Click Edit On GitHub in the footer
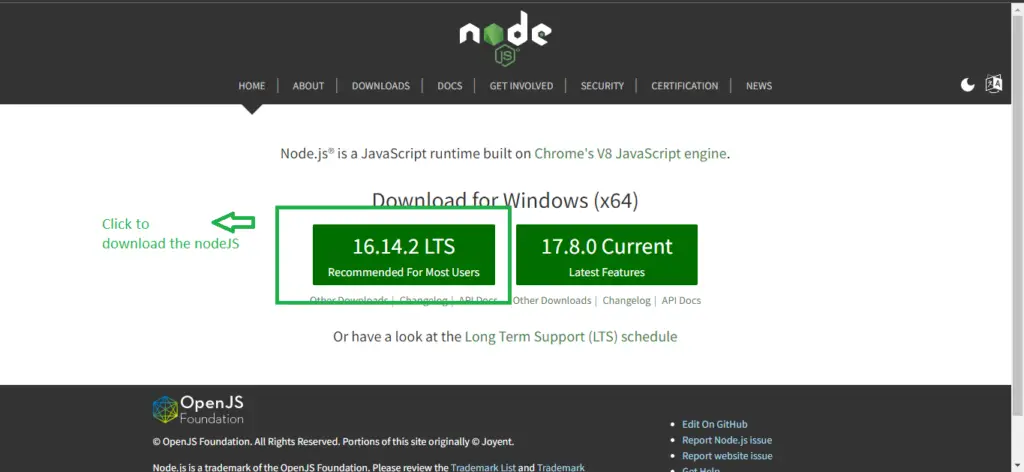 click(x=714, y=424)
